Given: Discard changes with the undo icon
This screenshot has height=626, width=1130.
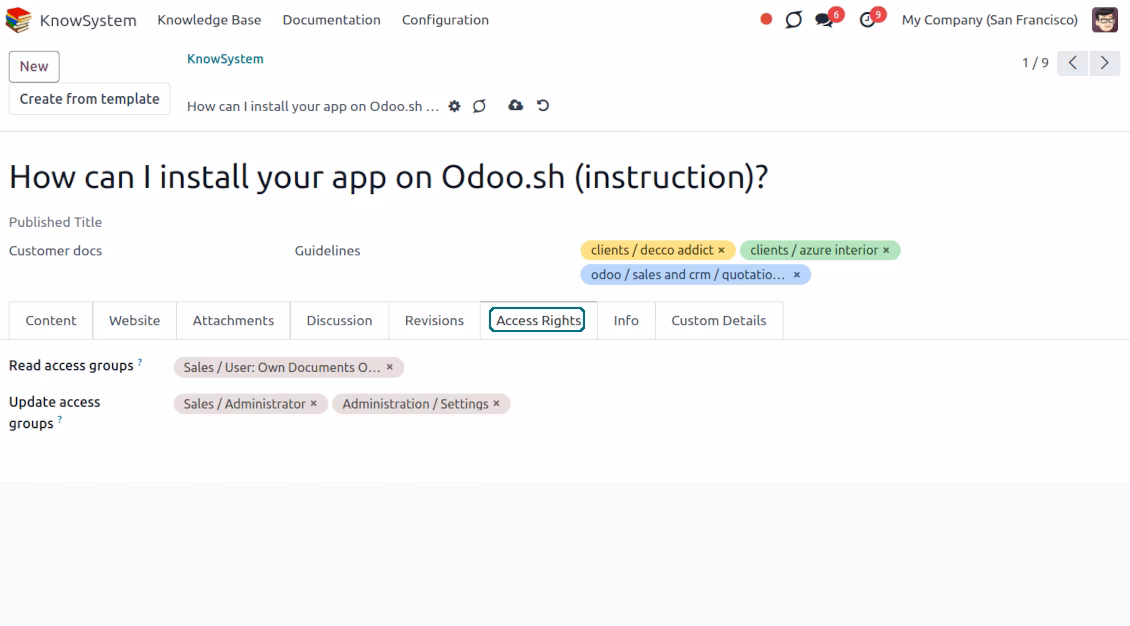Looking at the screenshot, I should click(x=543, y=105).
